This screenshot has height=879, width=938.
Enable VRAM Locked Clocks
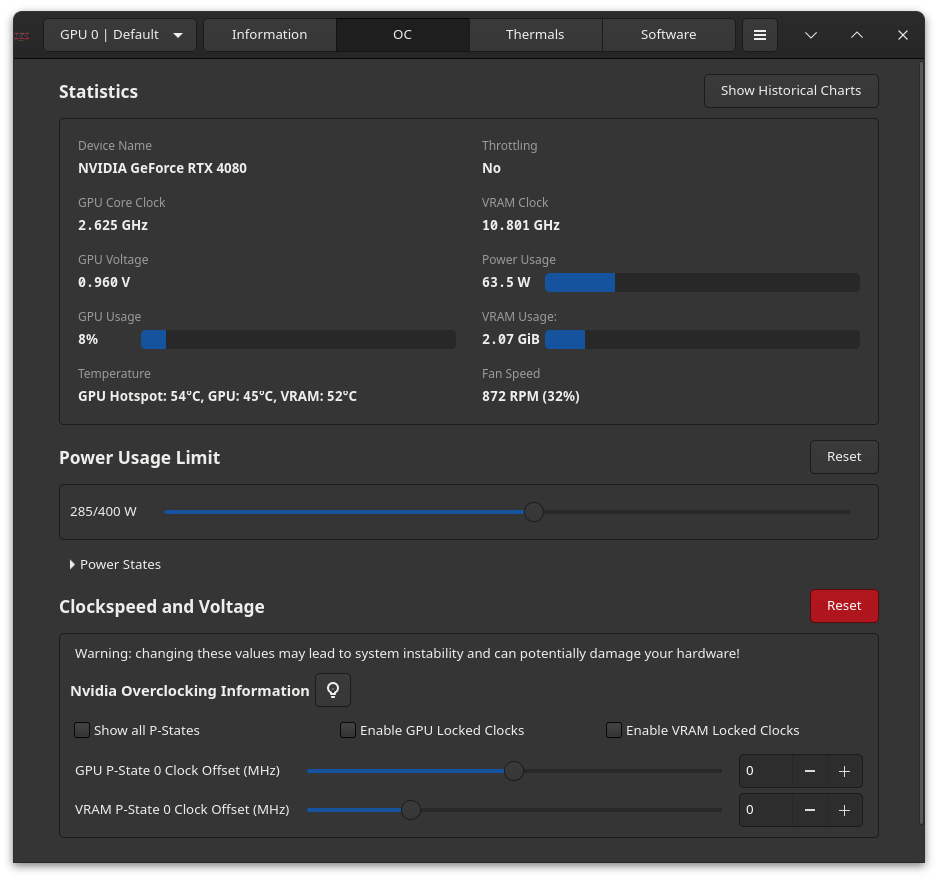pos(613,730)
